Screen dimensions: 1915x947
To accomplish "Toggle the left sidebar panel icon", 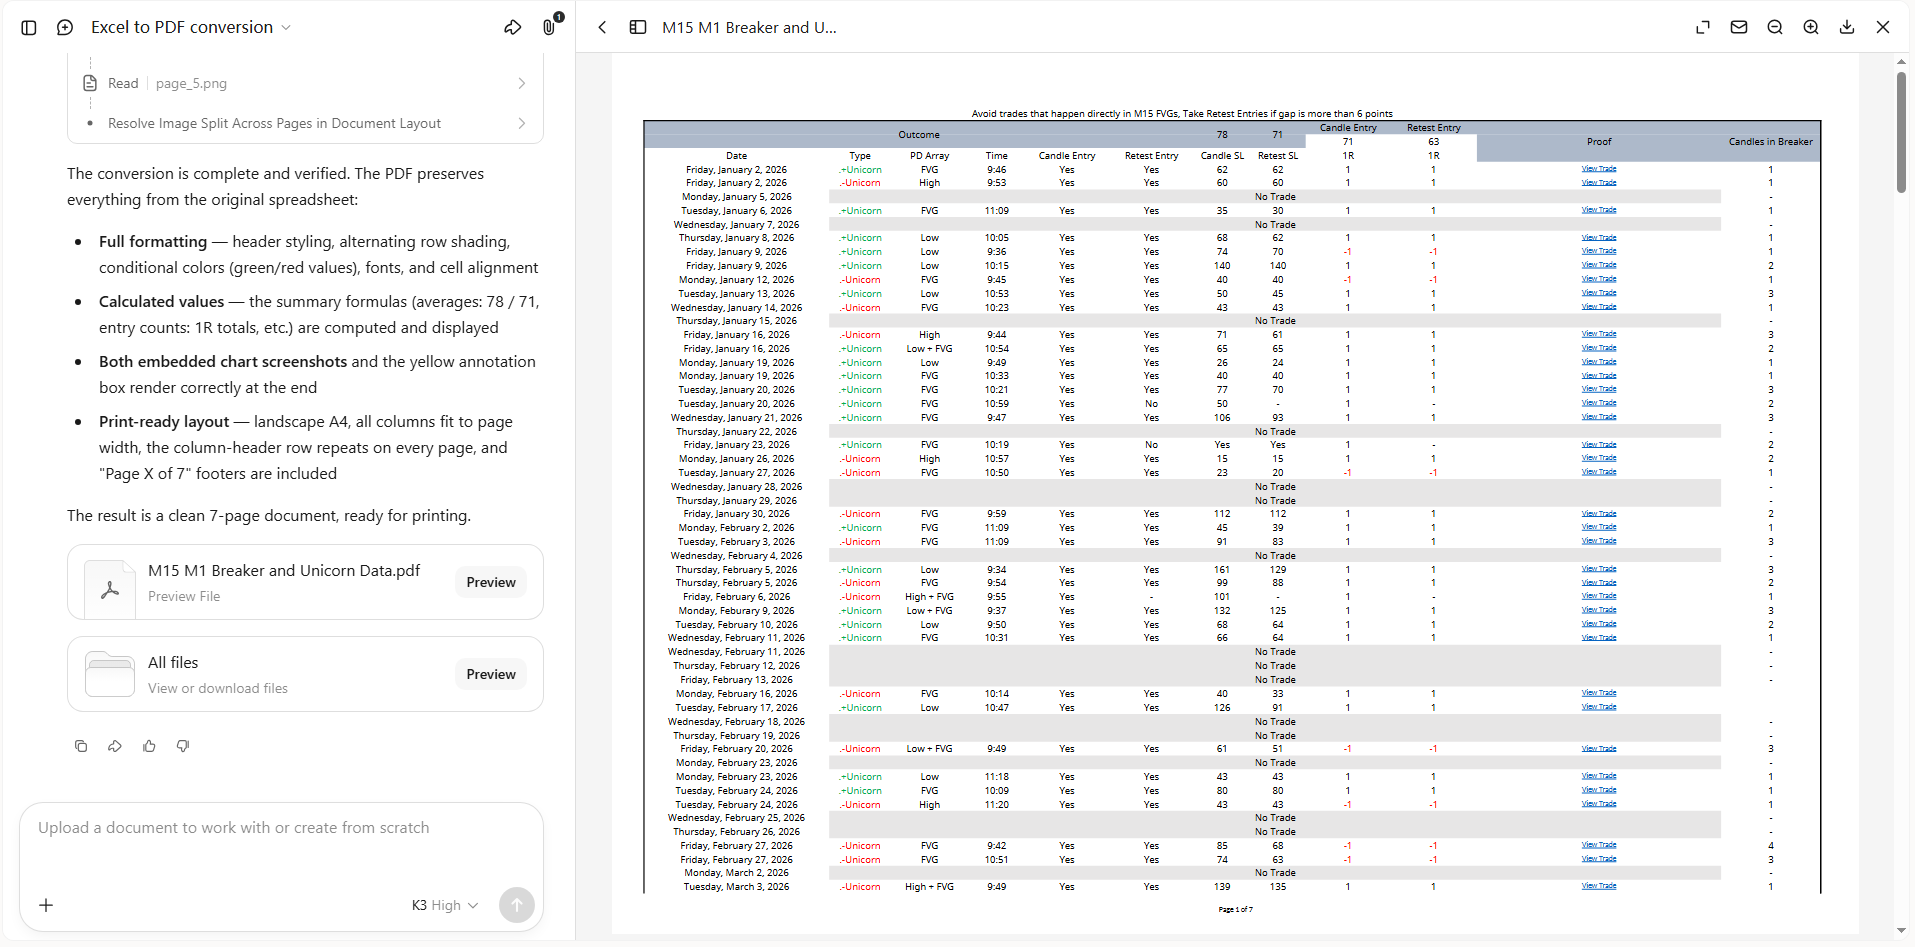I will pos(29,28).
